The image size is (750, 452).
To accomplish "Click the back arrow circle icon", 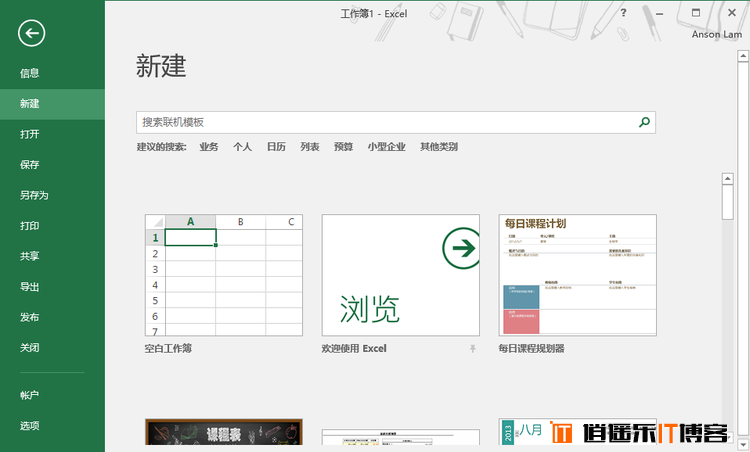I will [x=32, y=33].
